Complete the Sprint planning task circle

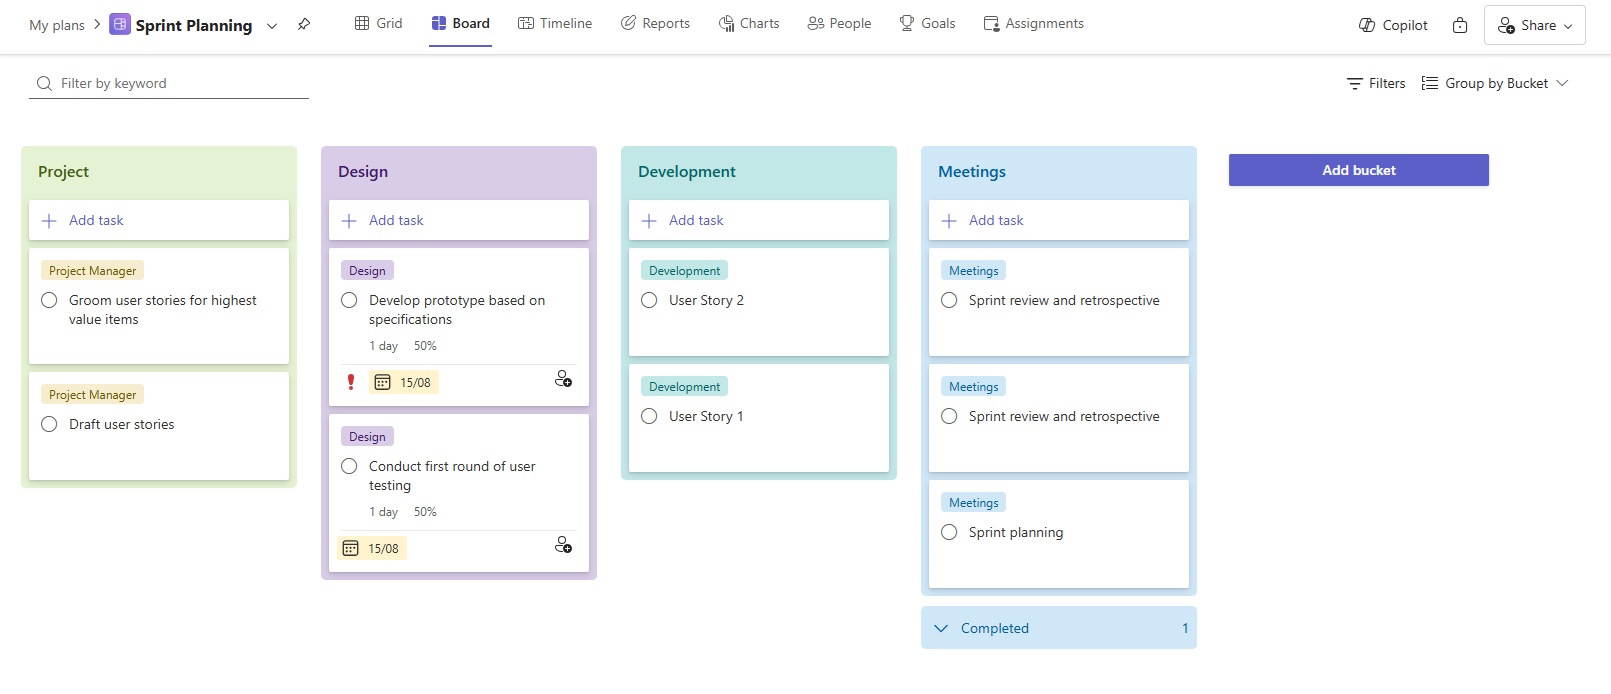pyautogui.click(x=949, y=532)
